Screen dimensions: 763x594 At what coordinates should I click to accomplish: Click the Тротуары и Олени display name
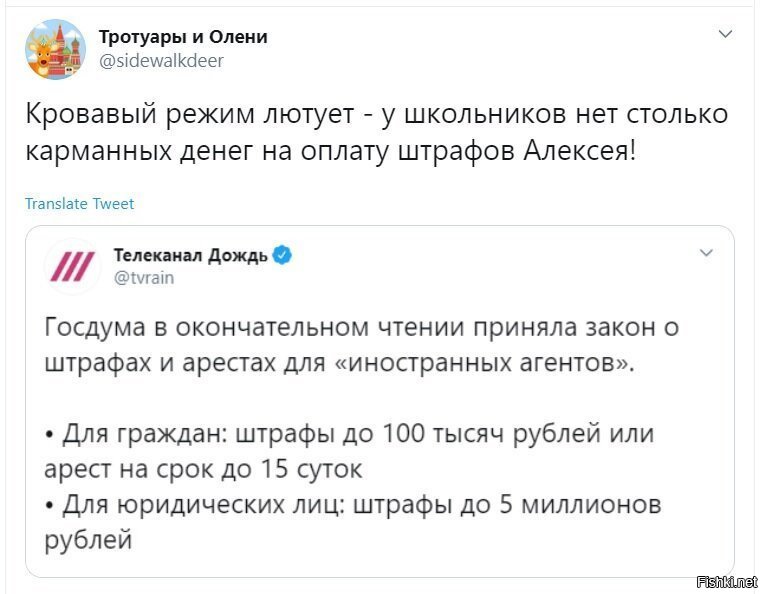coord(183,37)
